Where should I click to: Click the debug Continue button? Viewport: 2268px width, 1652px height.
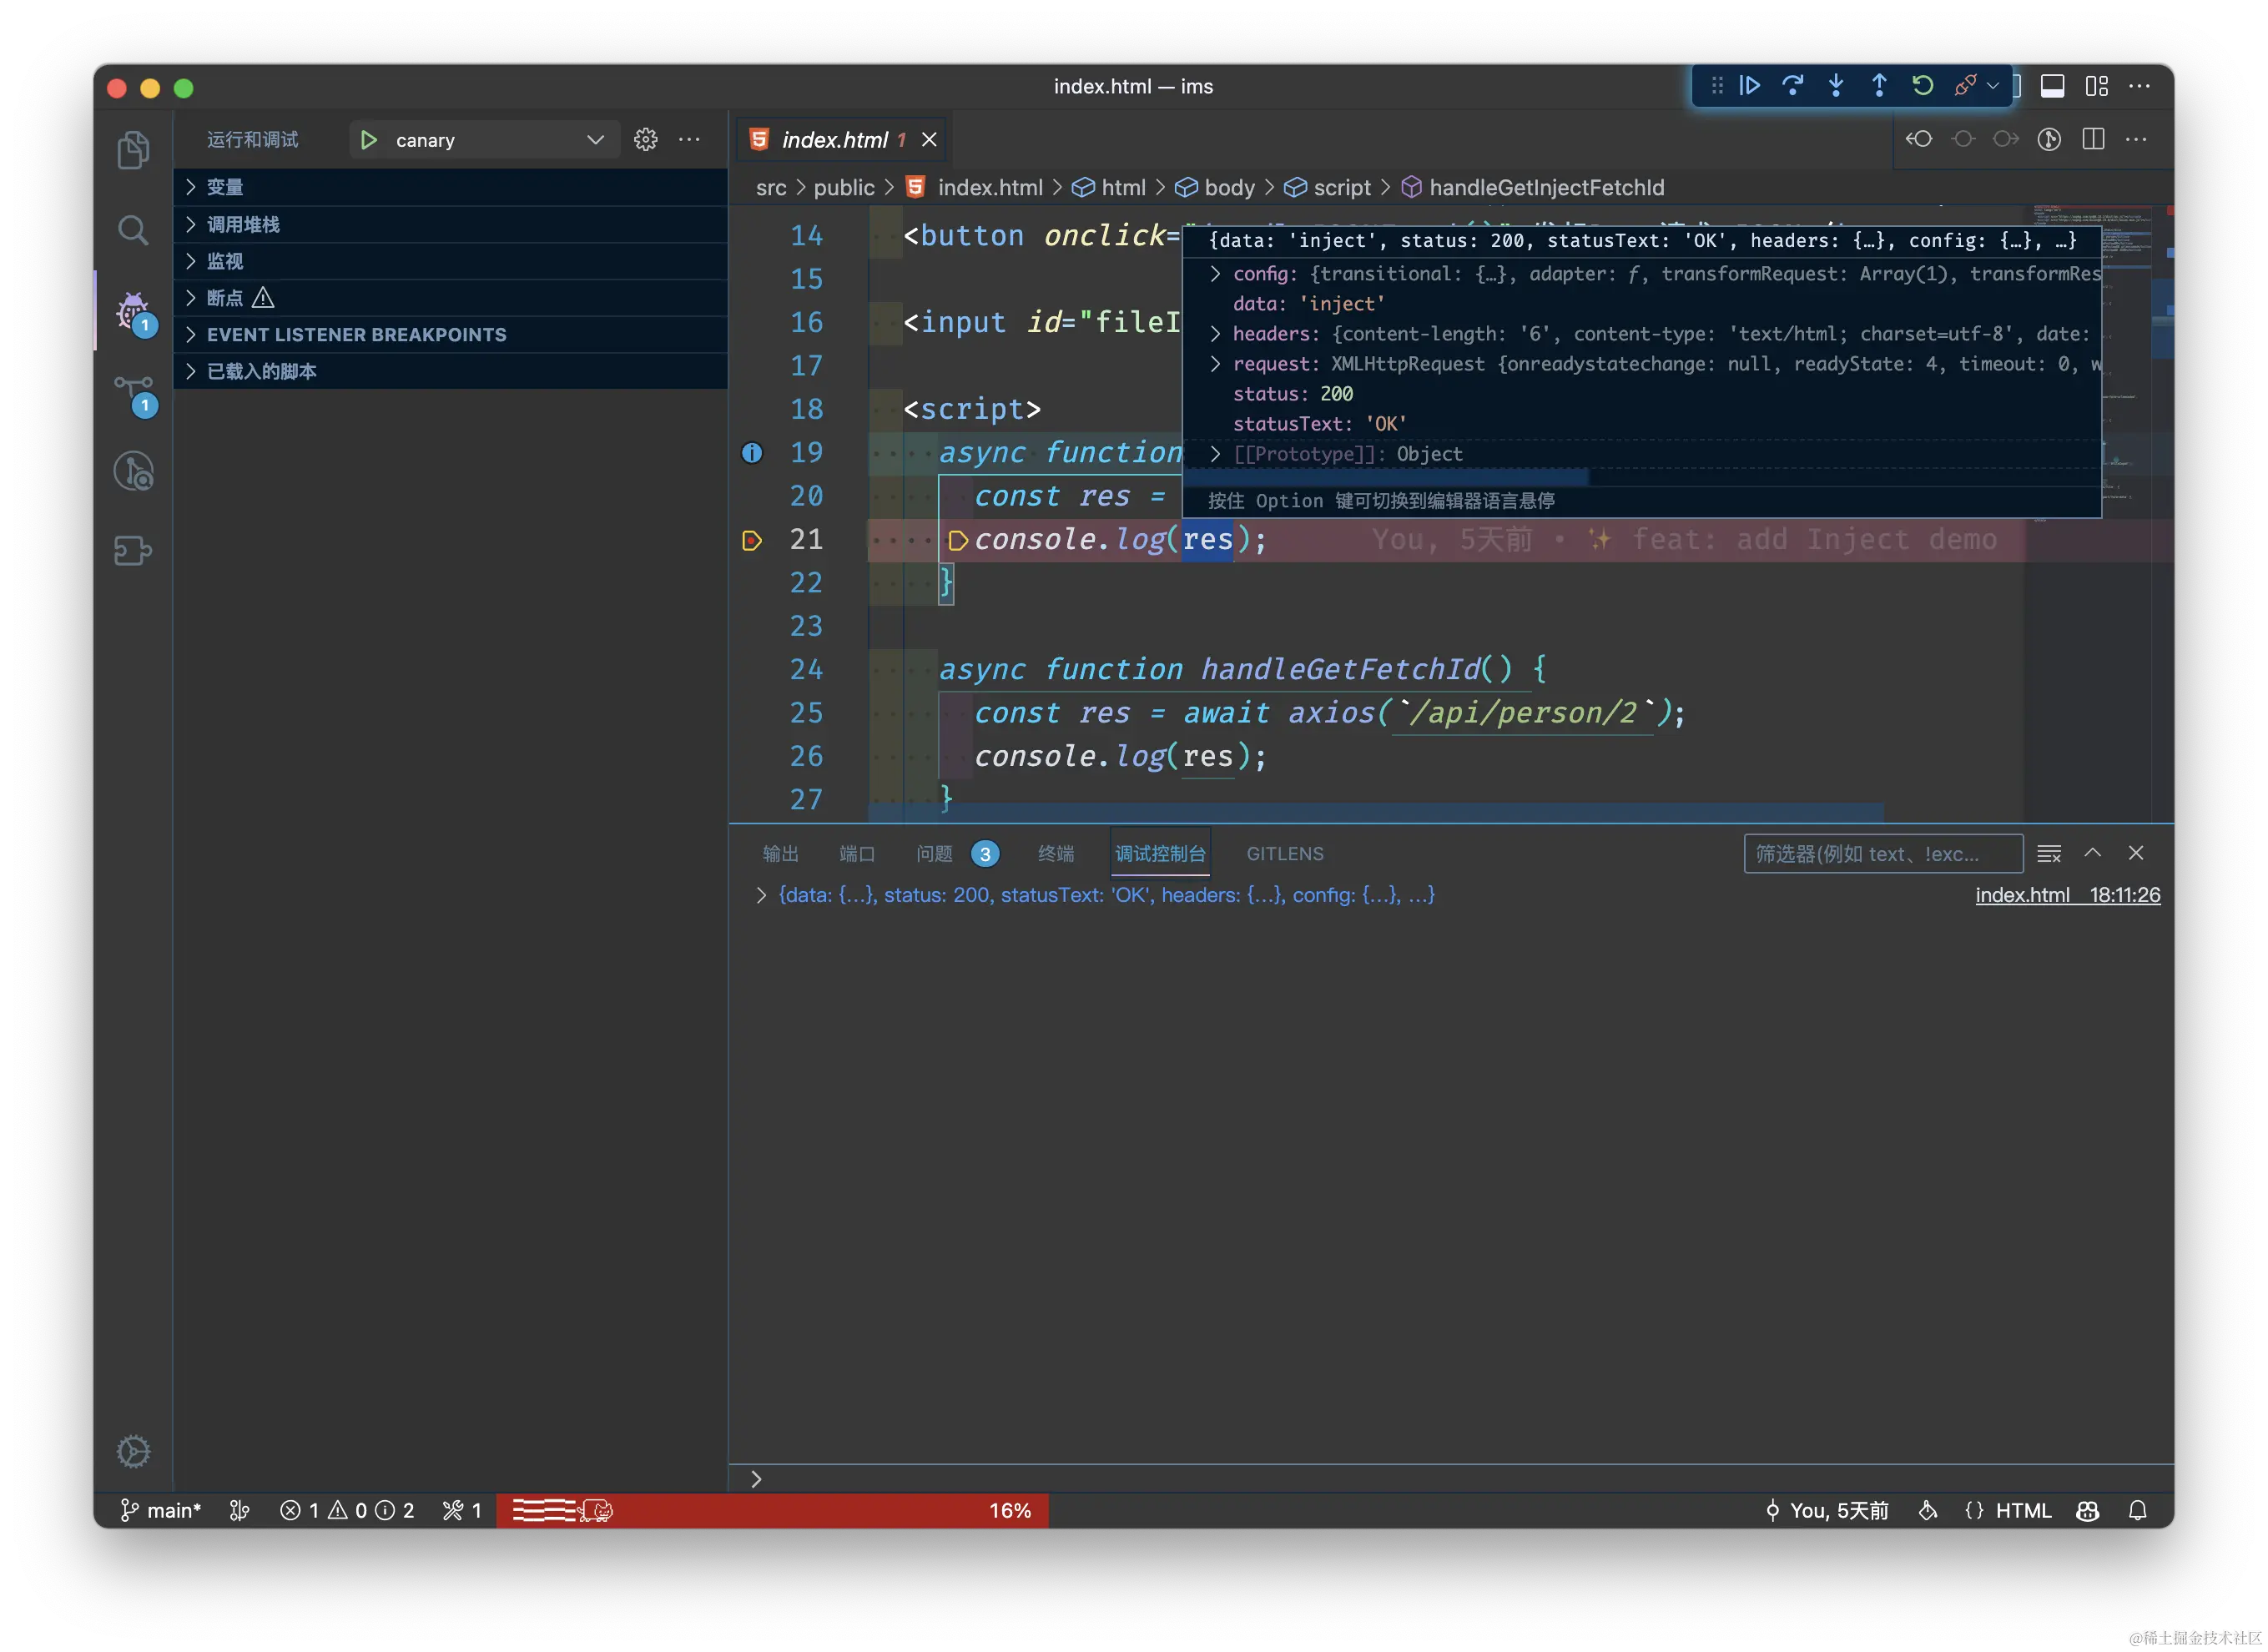pyautogui.click(x=1749, y=86)
